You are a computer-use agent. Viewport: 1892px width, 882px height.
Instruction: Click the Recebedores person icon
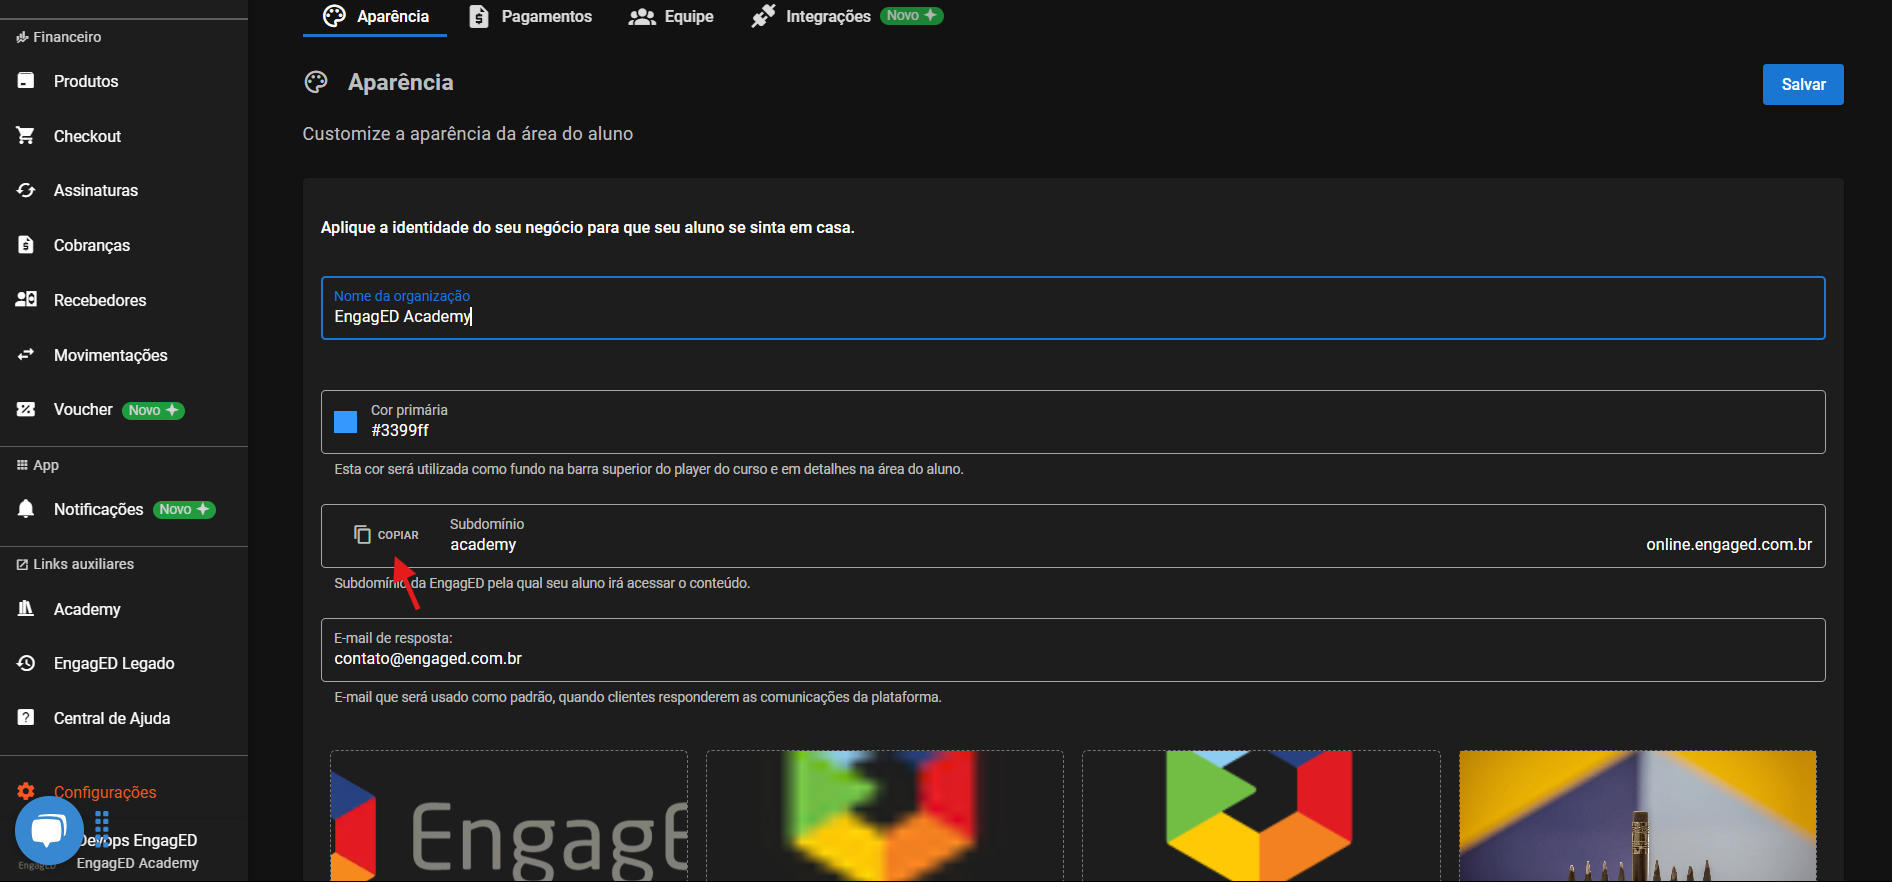pos(26,300)
